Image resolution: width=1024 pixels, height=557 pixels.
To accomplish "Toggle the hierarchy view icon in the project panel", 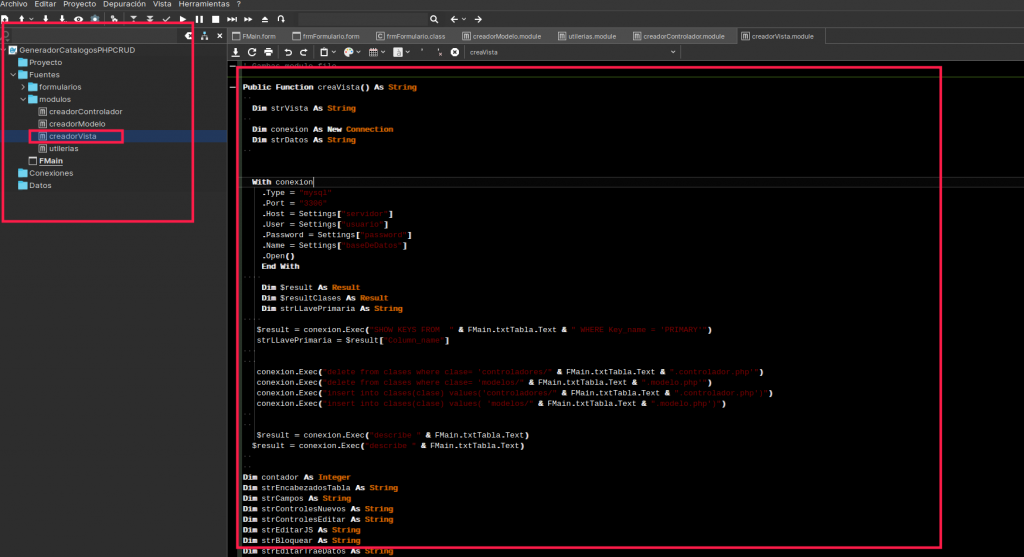I will pyautogui.click(x=205, y=36).
